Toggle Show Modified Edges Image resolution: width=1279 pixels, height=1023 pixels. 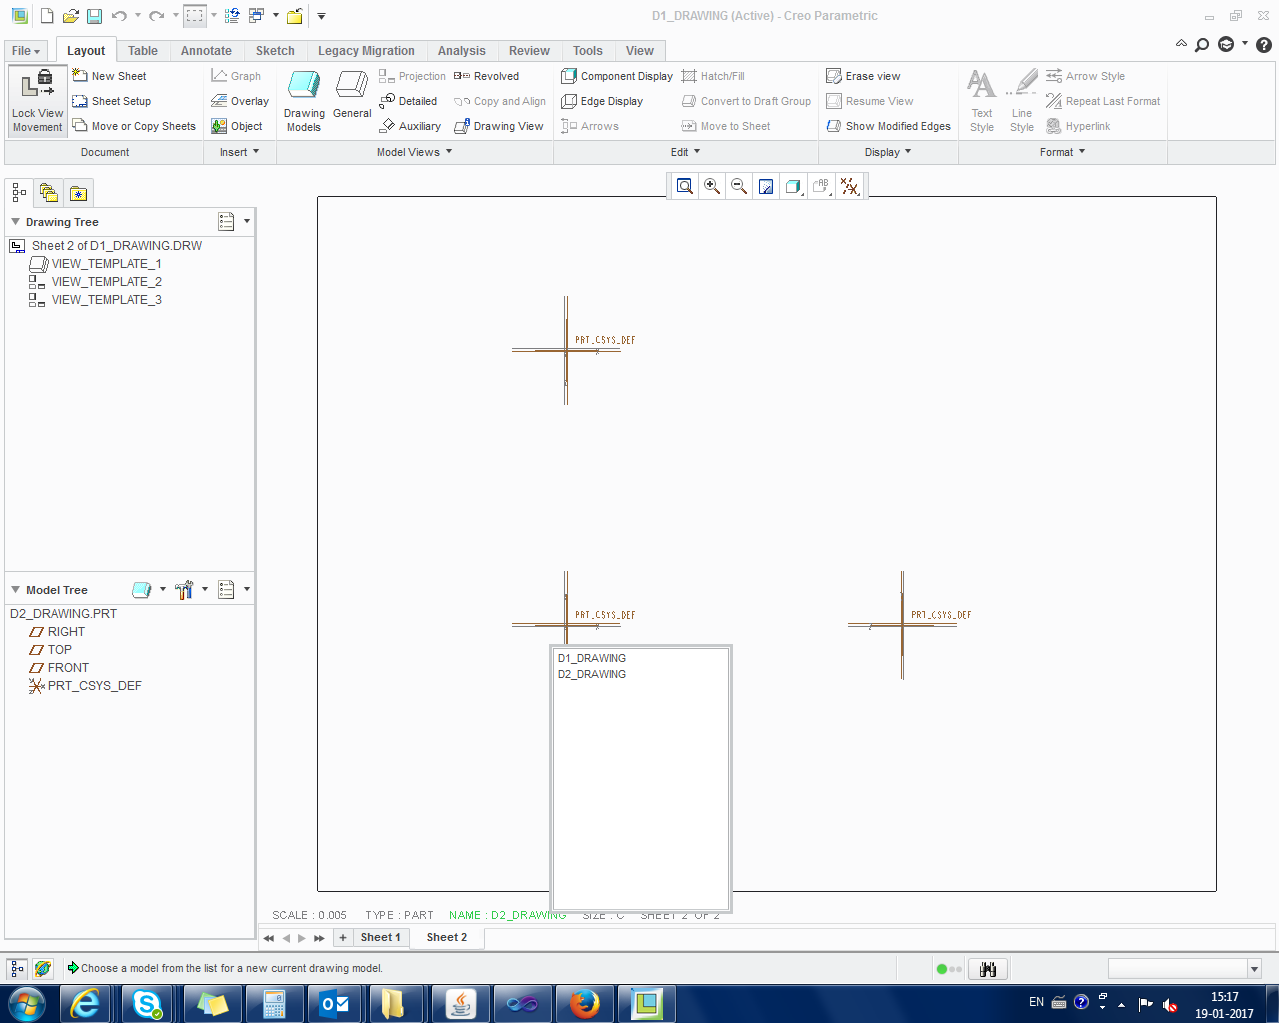(888, 126)
